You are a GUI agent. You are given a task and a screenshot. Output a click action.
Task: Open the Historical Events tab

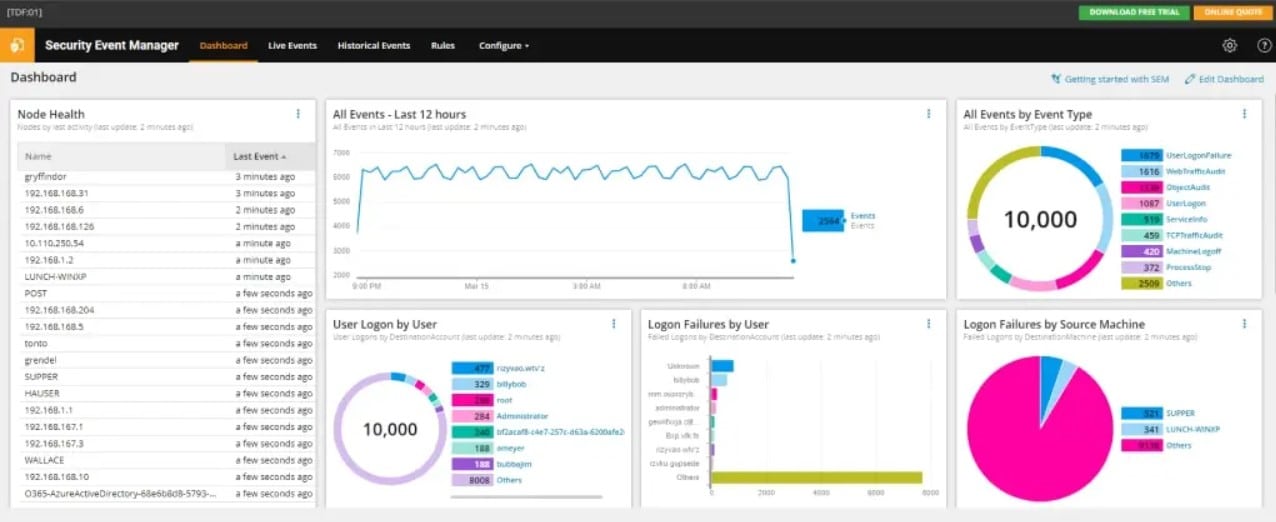(374, 45)
